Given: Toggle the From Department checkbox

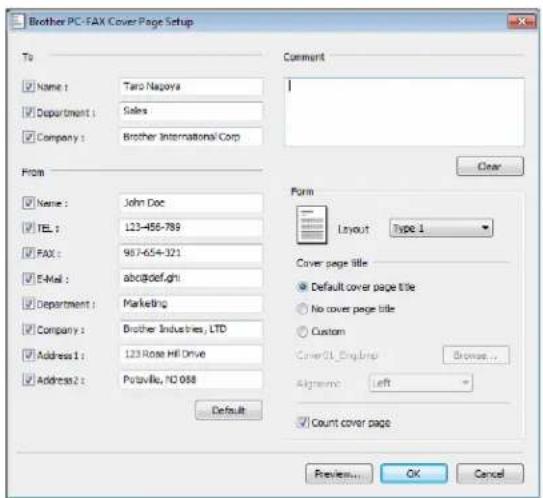Looking at the screenshot, I should [28, 304].
